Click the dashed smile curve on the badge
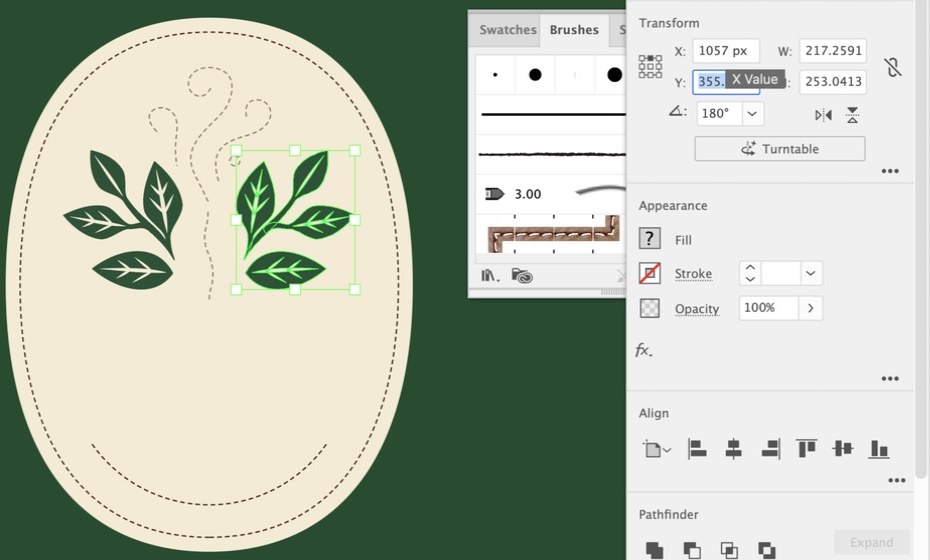The width and height of the screenshot is (930, 560). (209, 475)
